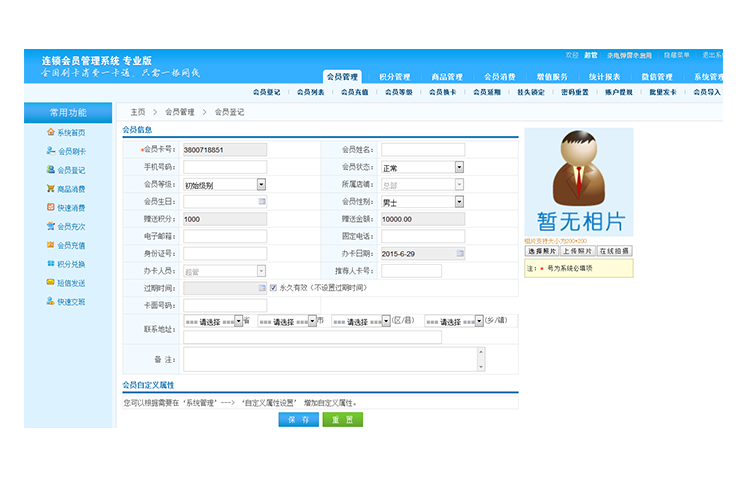The image size is (746, 477).
Task: Click the 积分兑换 sidebar icon
Action: click(51, 264)
